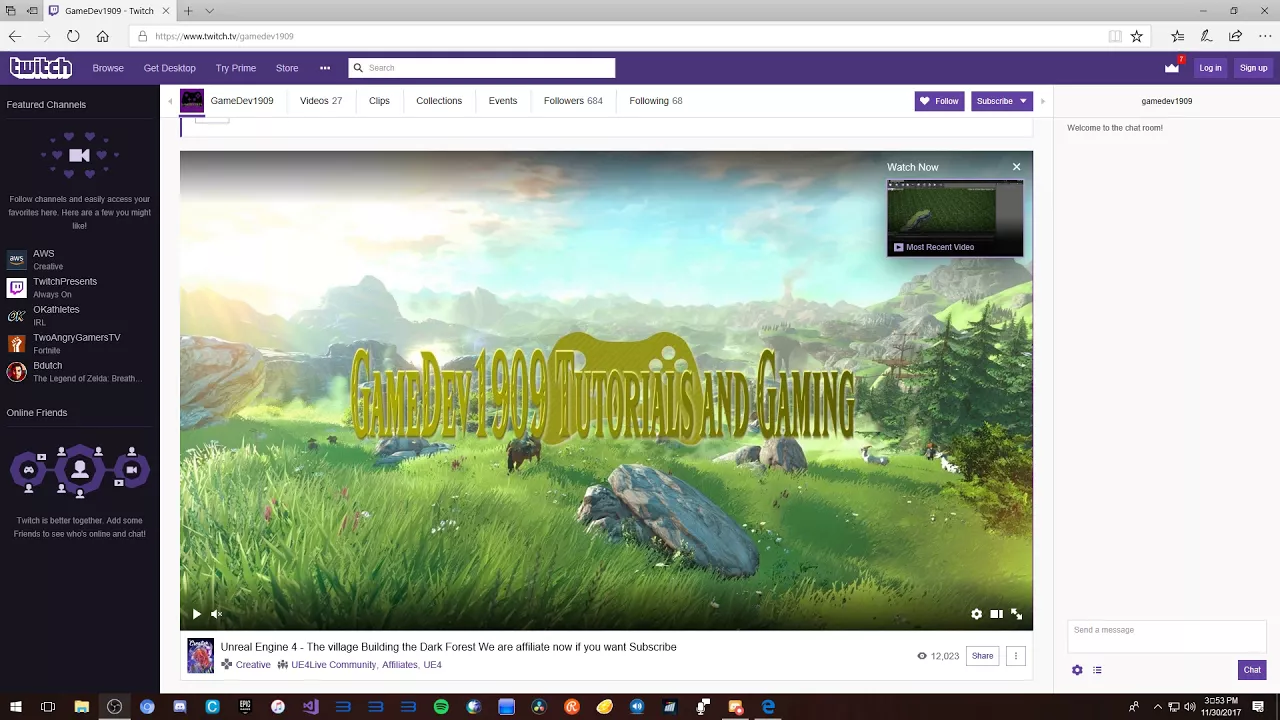The height and width of the screenshot is (720, 1280).
Task: Open Most Recent Video thumbnail
Action: 955,218
